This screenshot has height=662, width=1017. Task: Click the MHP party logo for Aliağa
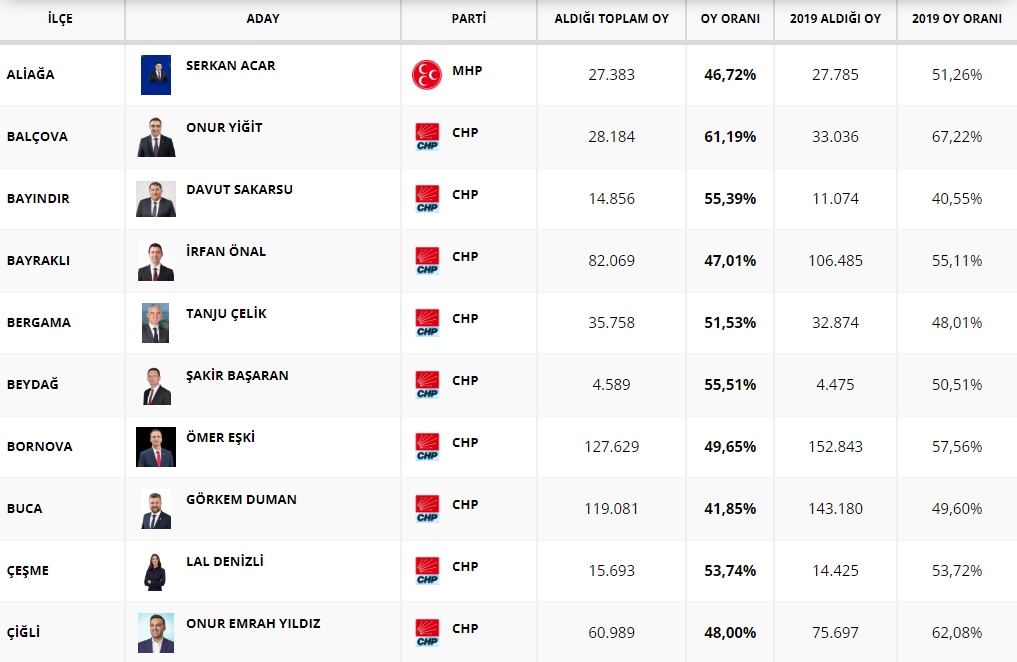(x=427, y=75)
